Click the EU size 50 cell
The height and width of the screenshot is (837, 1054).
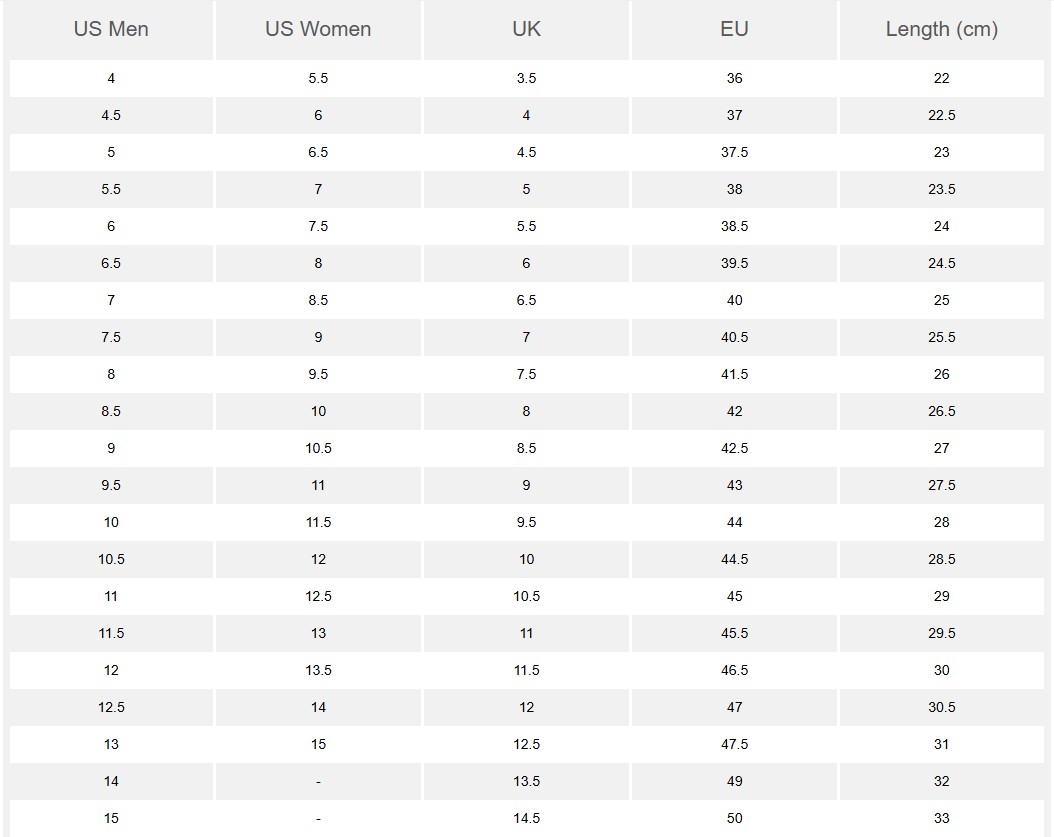coord(734,818)
